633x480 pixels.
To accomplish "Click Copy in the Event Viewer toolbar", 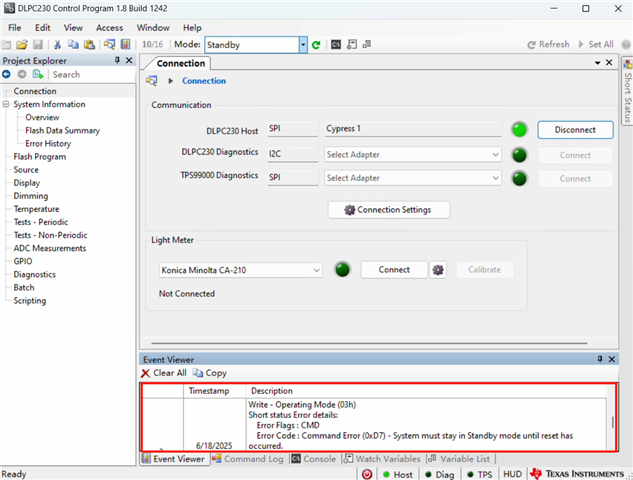I will [x=210, y=373].
